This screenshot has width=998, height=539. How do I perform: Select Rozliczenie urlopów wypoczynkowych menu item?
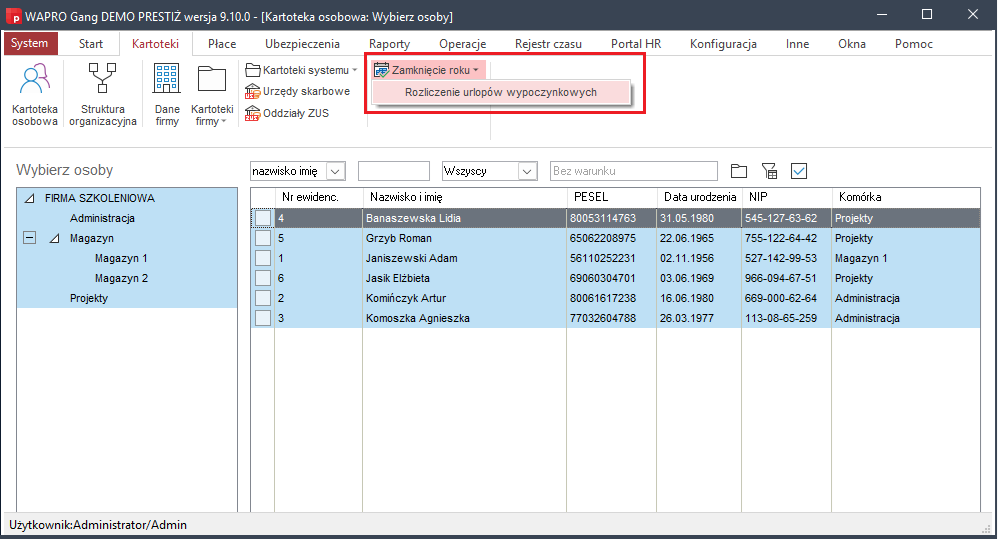(500, 92)
